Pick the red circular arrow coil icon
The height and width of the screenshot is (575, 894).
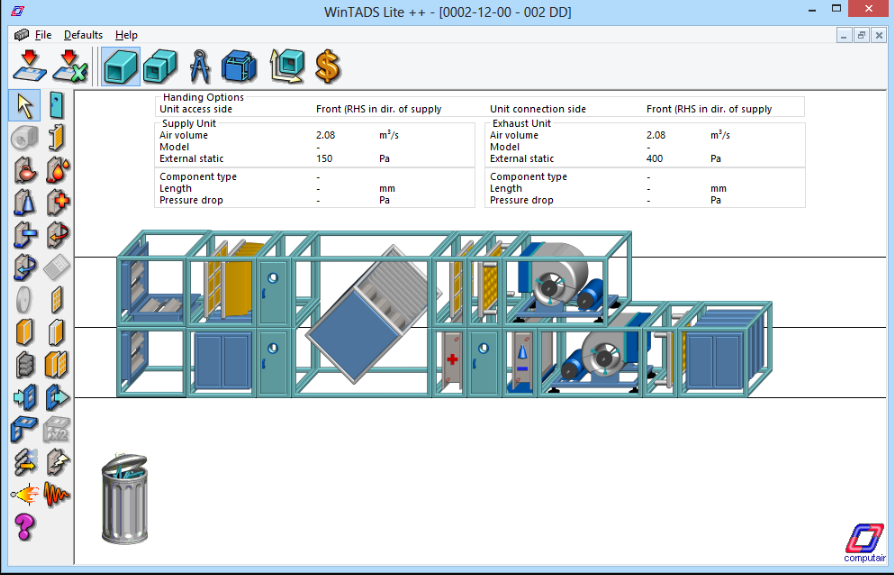coord(56,235)
